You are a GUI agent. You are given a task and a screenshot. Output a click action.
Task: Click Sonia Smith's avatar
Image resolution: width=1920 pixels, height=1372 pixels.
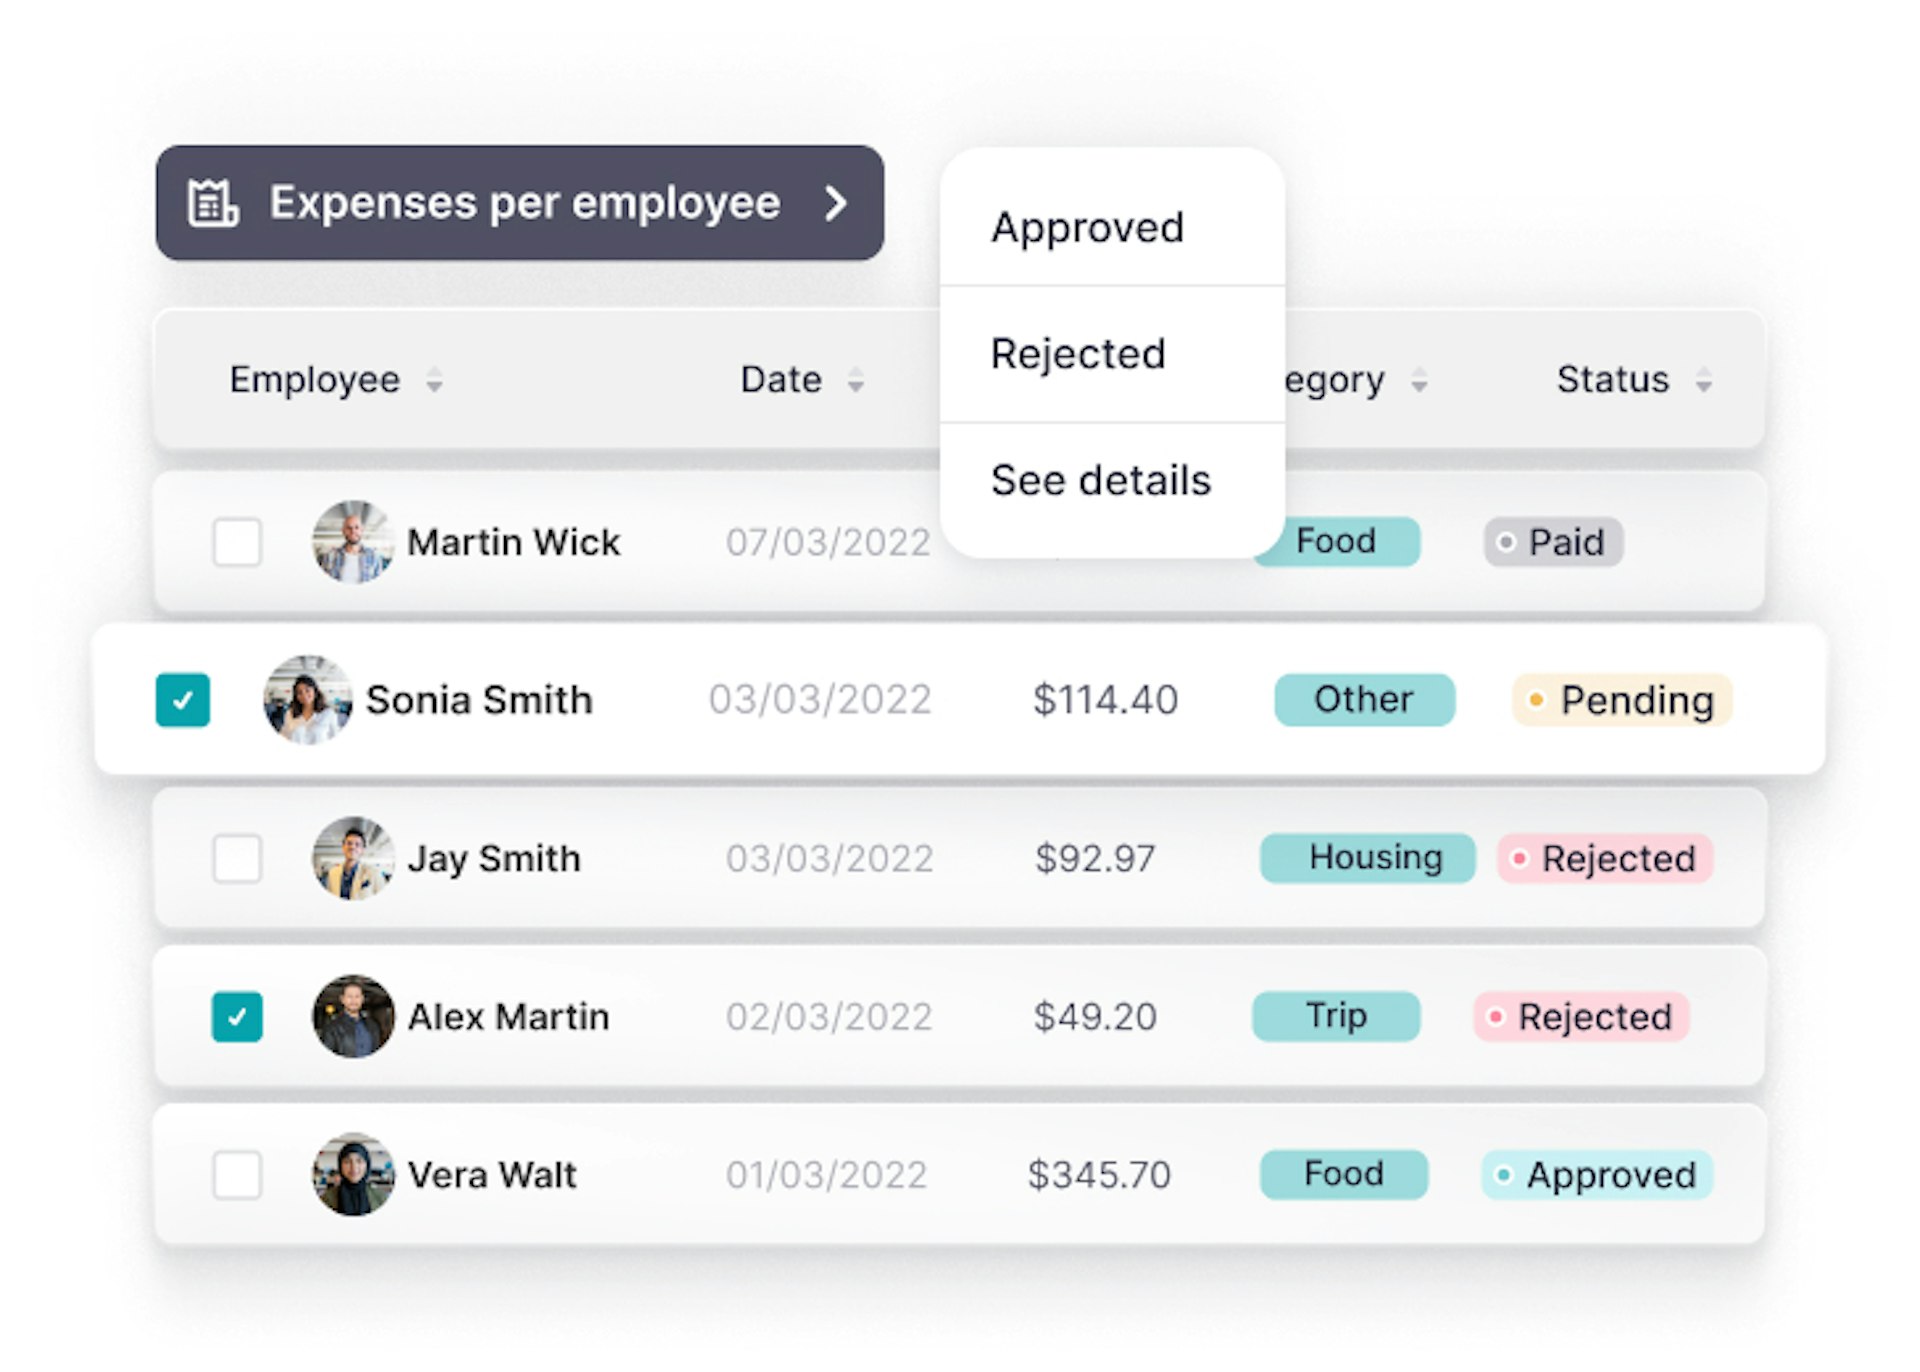pos(307,700)
